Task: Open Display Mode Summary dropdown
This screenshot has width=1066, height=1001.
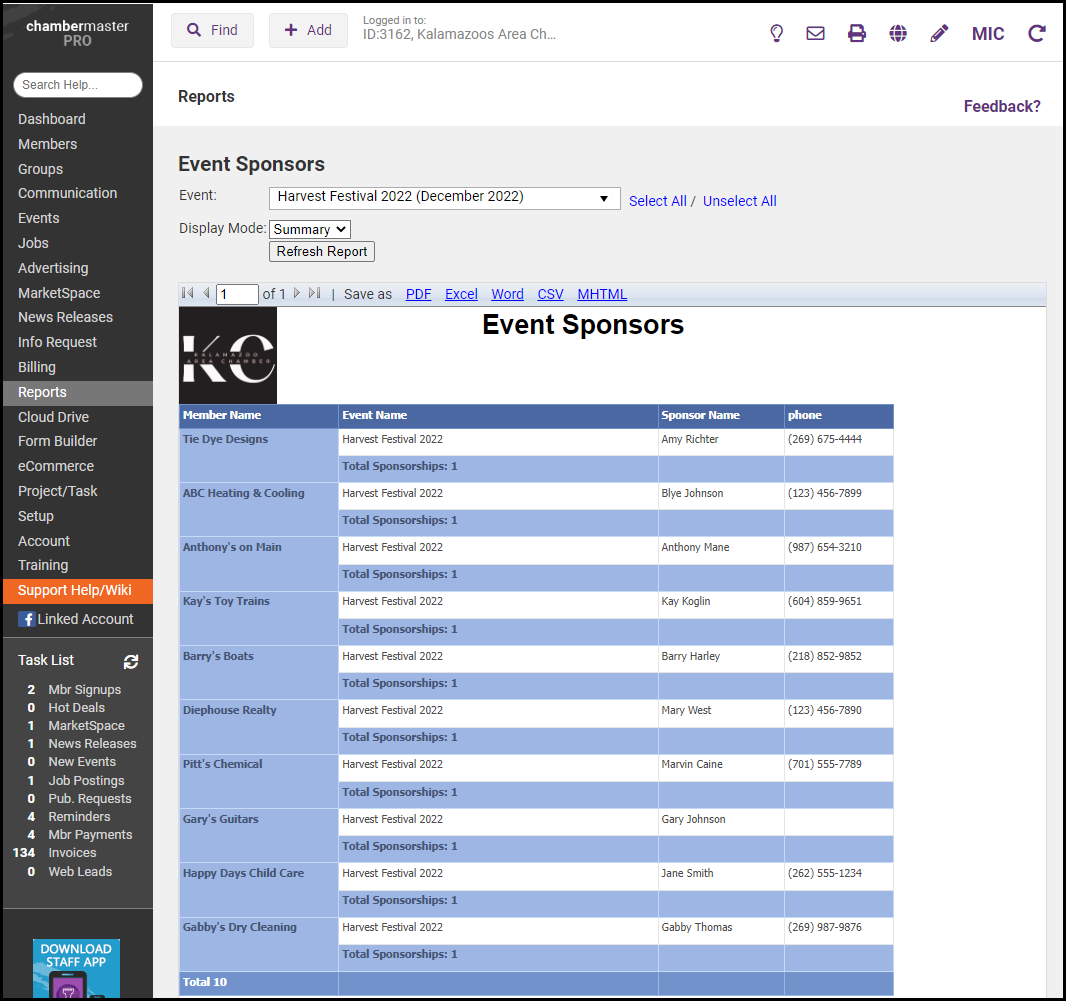Action: 310,229
